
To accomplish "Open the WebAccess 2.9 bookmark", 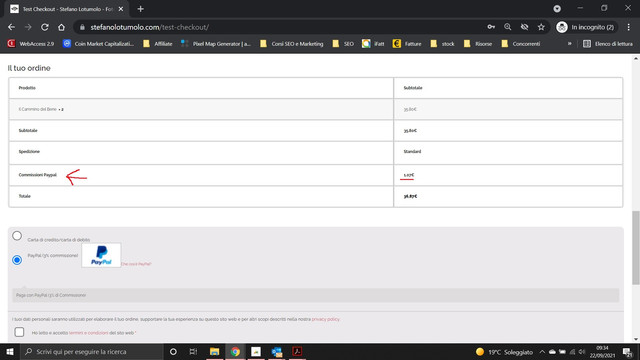I will click(31, 44).
